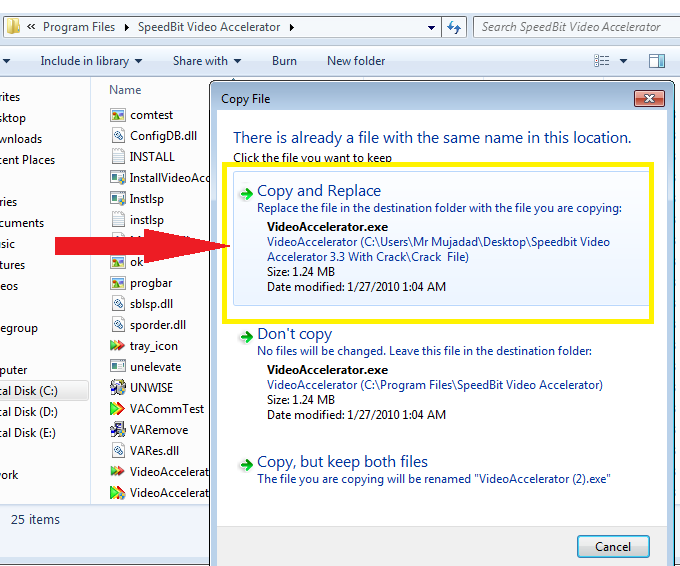The height and width of the screenshot is (566, 680).
Task: Click the sporder.dll file icon
Action: tap(118, 324)
